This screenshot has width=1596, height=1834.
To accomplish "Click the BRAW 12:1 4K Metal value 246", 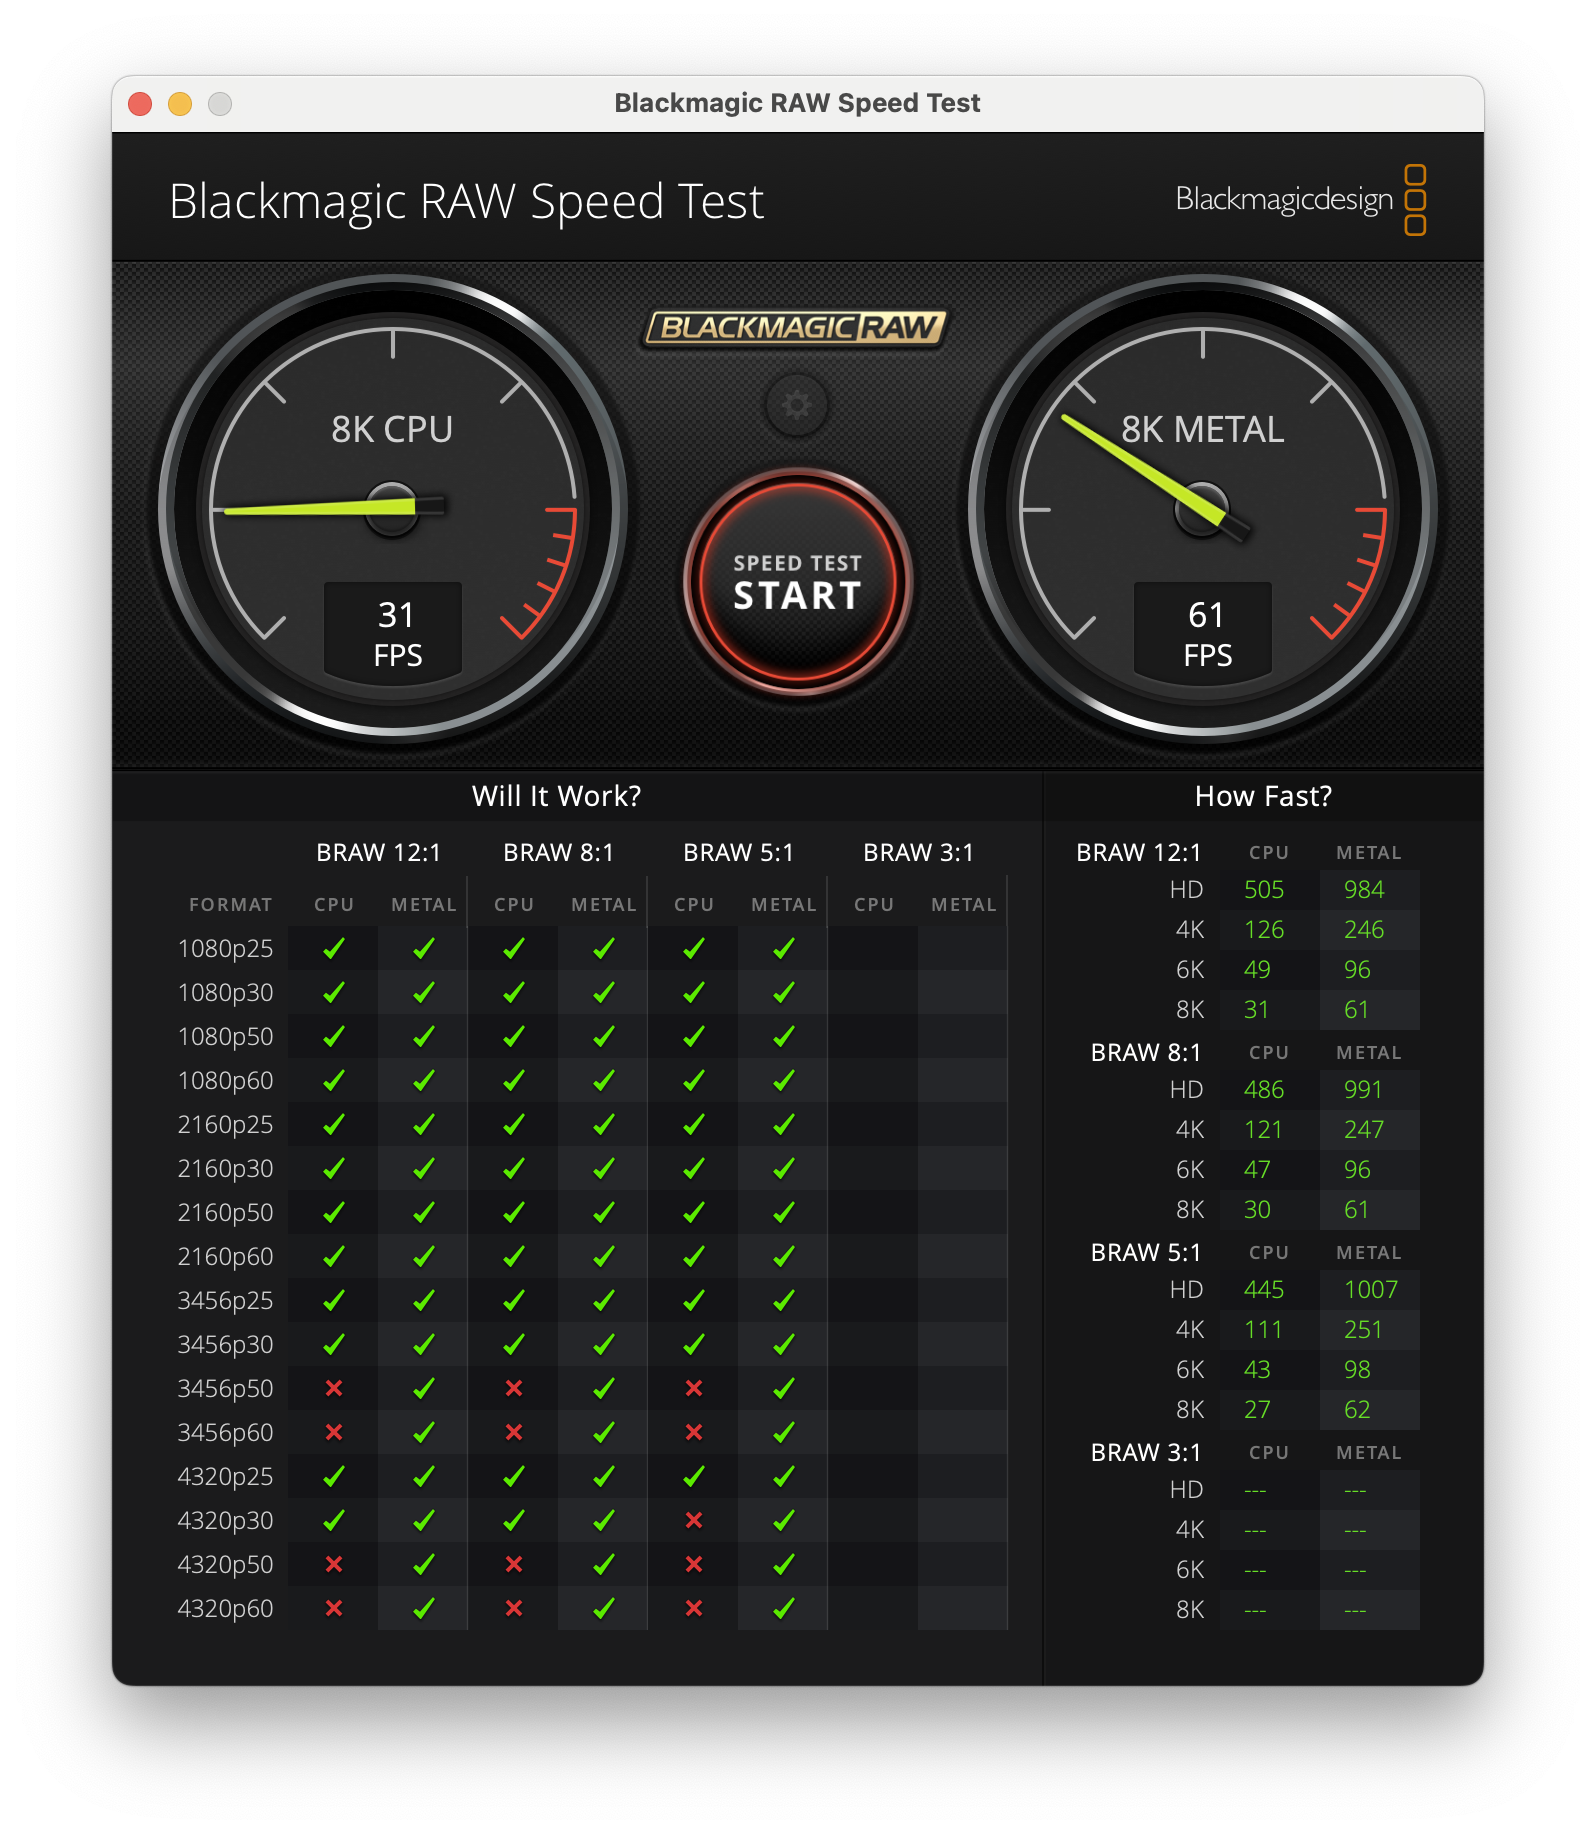I will tap(1364, 930).
